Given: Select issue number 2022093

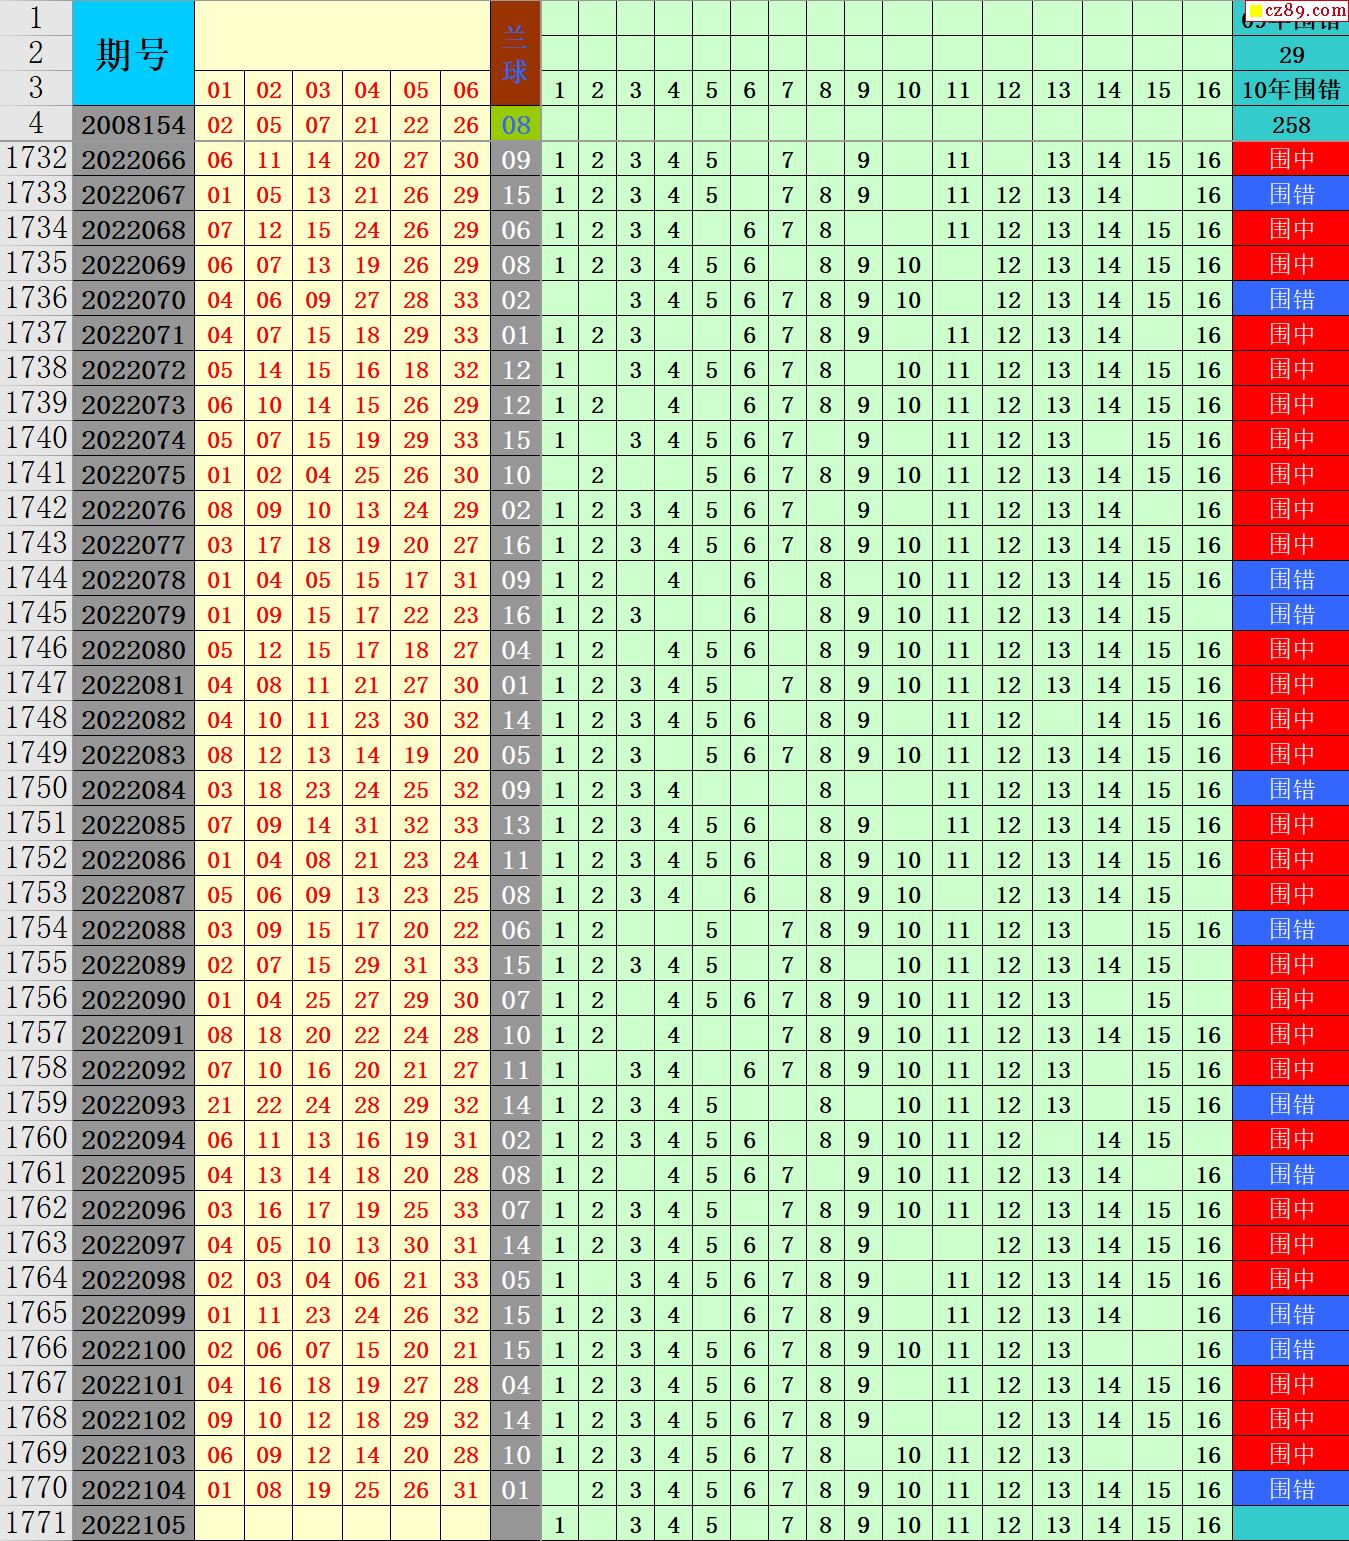Looking at the screenshot, I should [133, 1104].
